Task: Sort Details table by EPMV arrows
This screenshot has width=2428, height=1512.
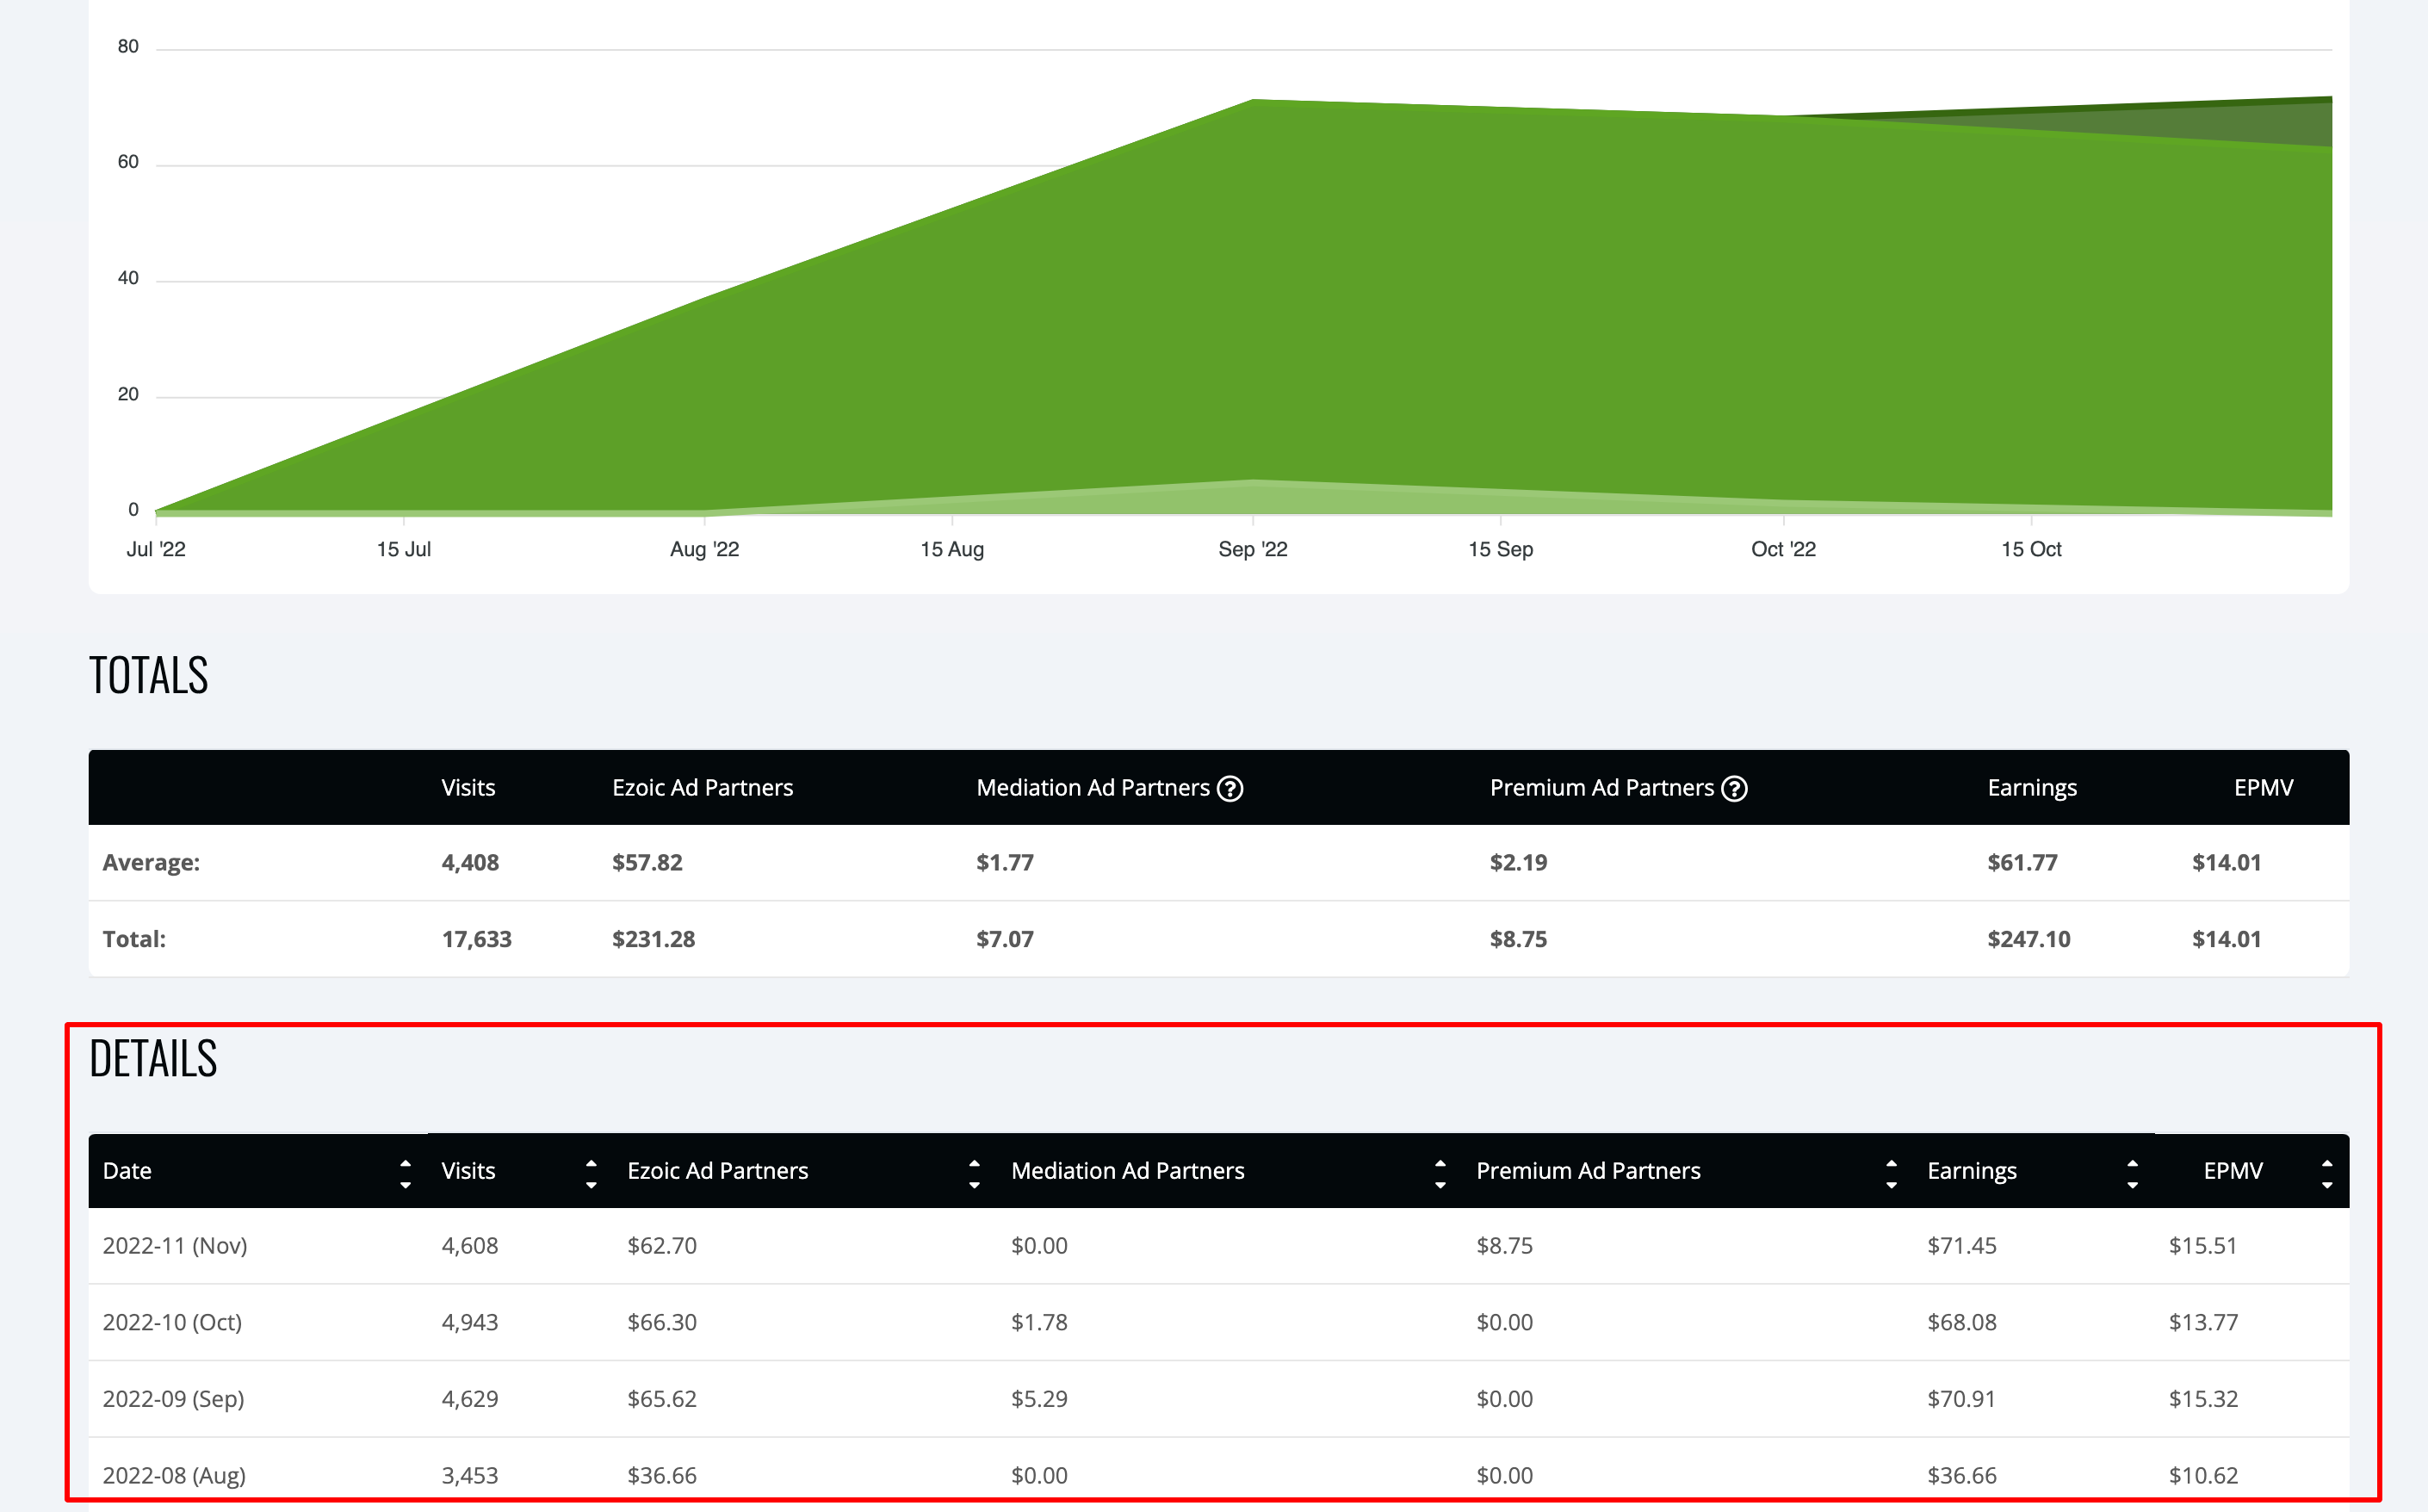Action: tap(2327, 1173)
